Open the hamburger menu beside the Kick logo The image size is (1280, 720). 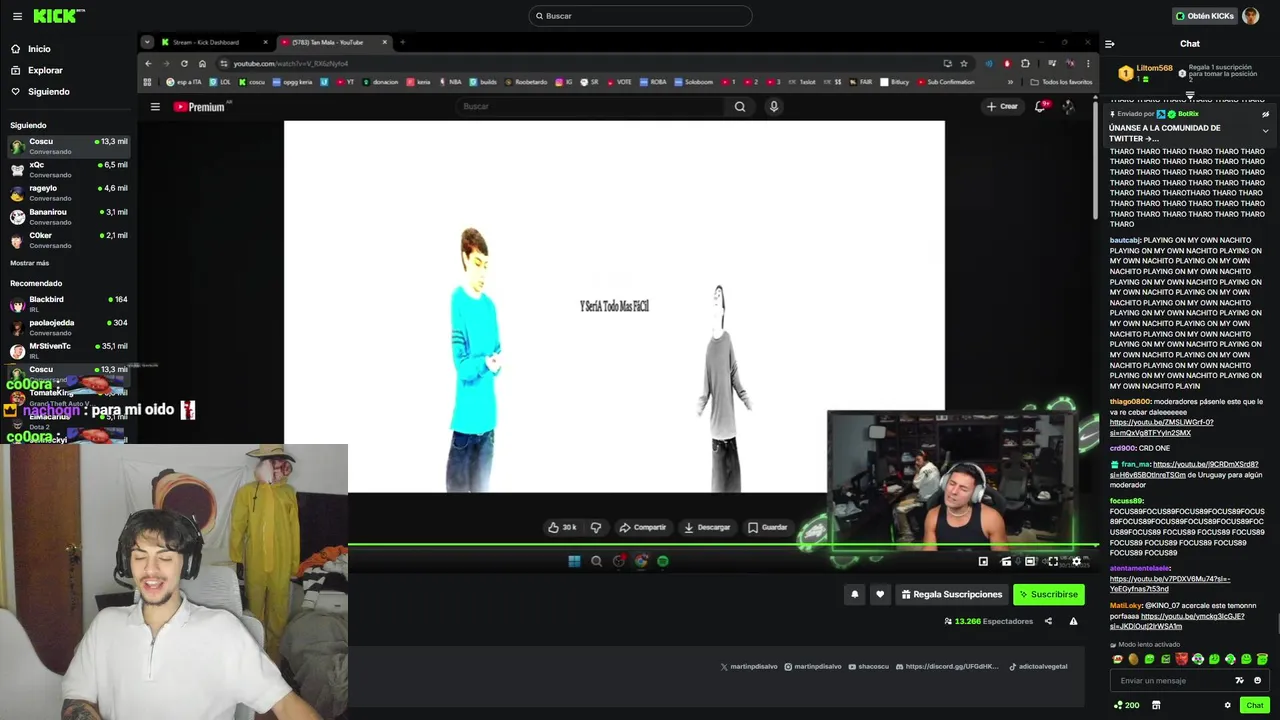(17, 16)
